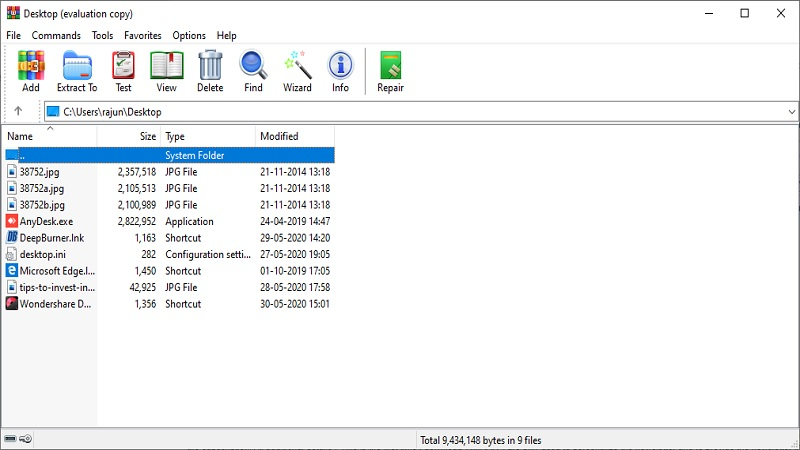The width and height of the screenshot is (800, 450).
Task: Click the Delete trash can icon
Action: pos(210,65)
